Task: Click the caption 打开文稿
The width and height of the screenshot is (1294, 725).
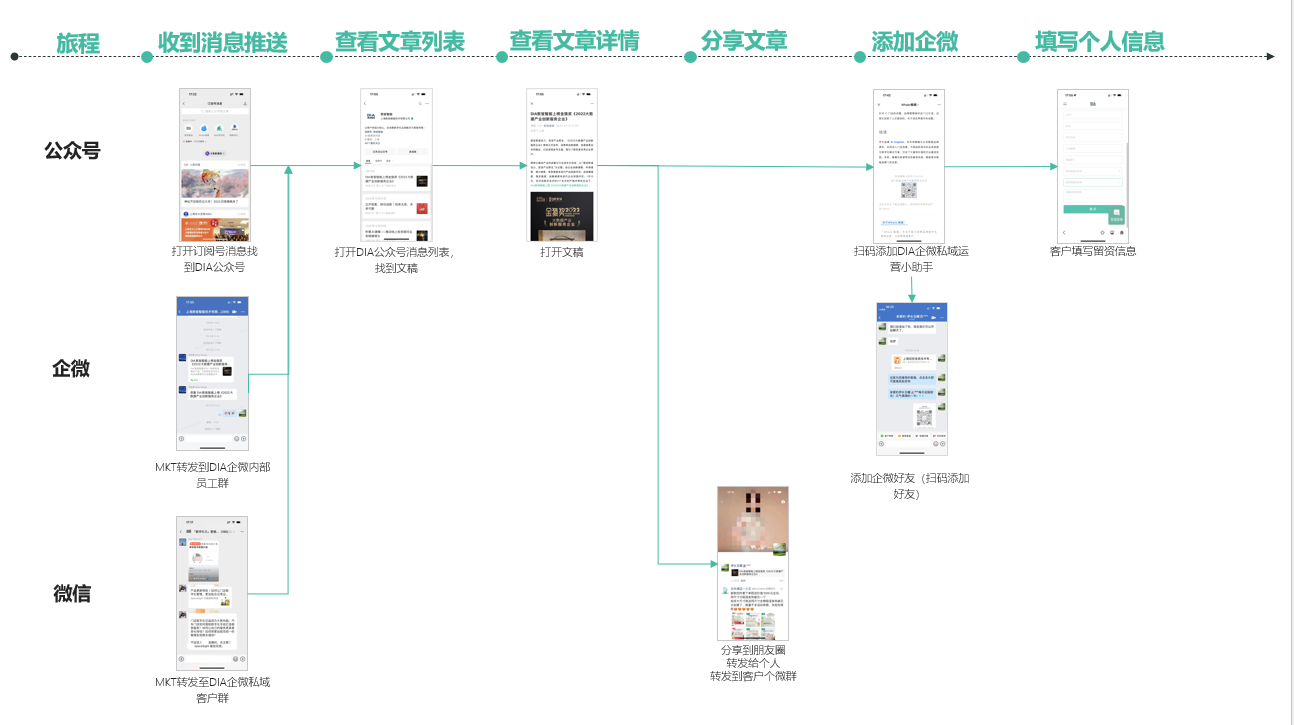Action: (562, 252)
